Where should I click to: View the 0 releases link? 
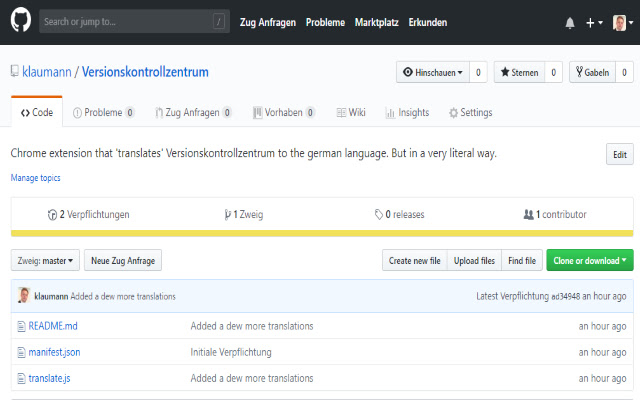coord(400,214)
